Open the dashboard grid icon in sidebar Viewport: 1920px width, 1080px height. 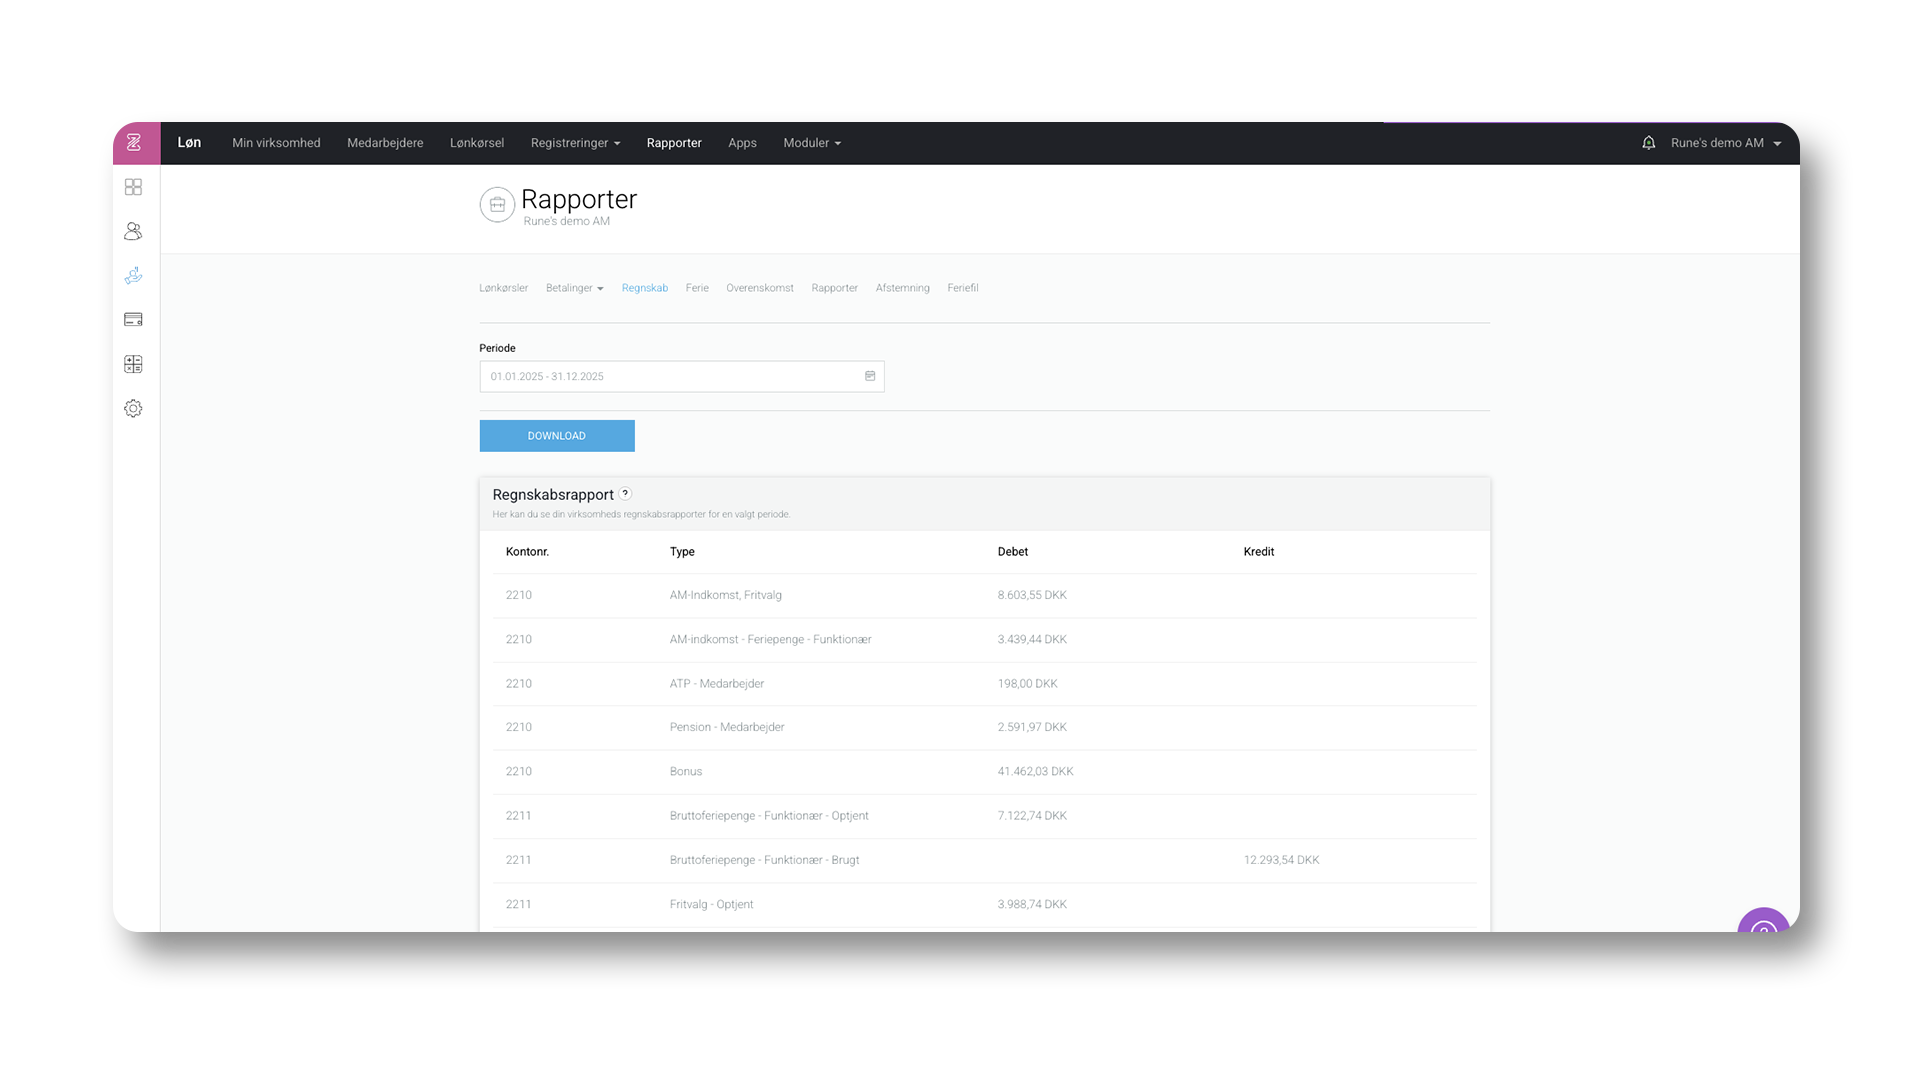[133, 187]
